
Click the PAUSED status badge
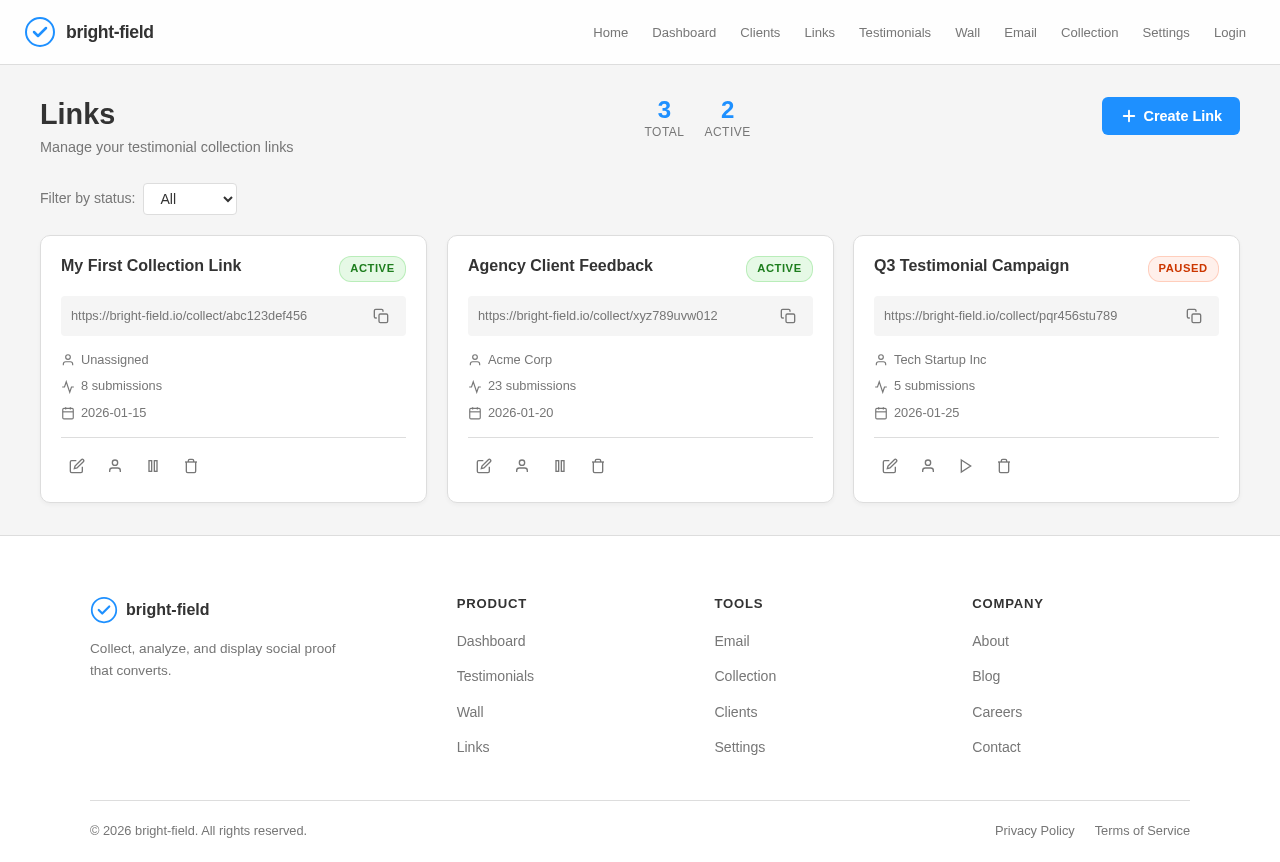[1183, 269]
